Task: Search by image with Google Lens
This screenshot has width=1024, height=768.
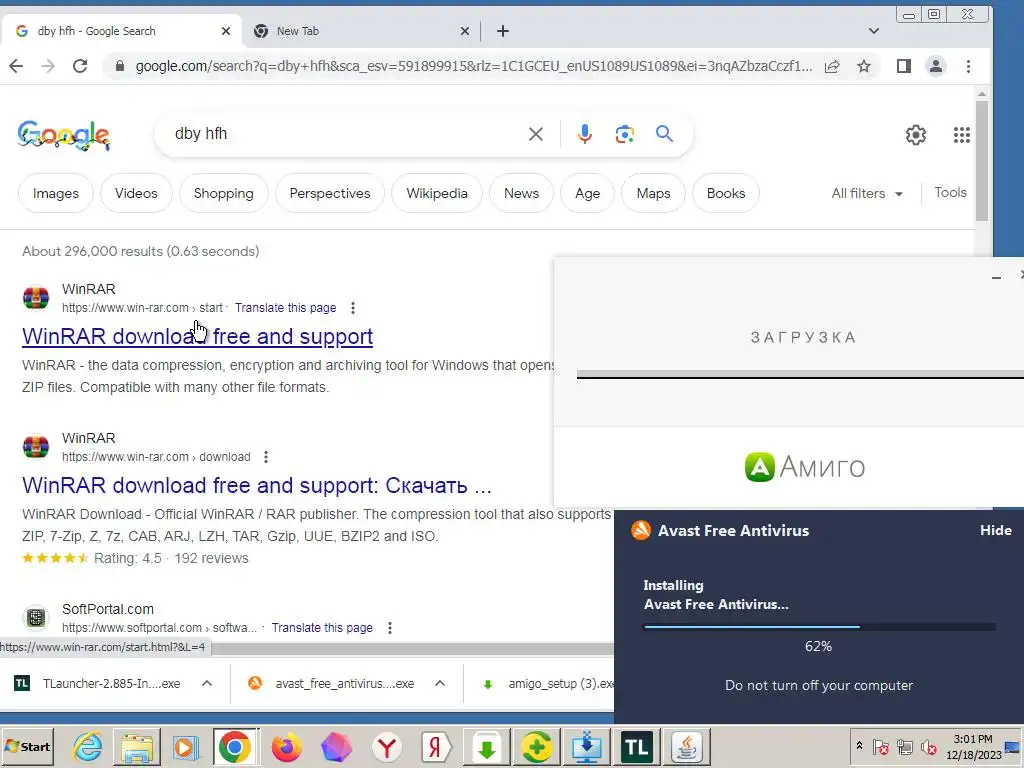Action: (x=624, y=134)
